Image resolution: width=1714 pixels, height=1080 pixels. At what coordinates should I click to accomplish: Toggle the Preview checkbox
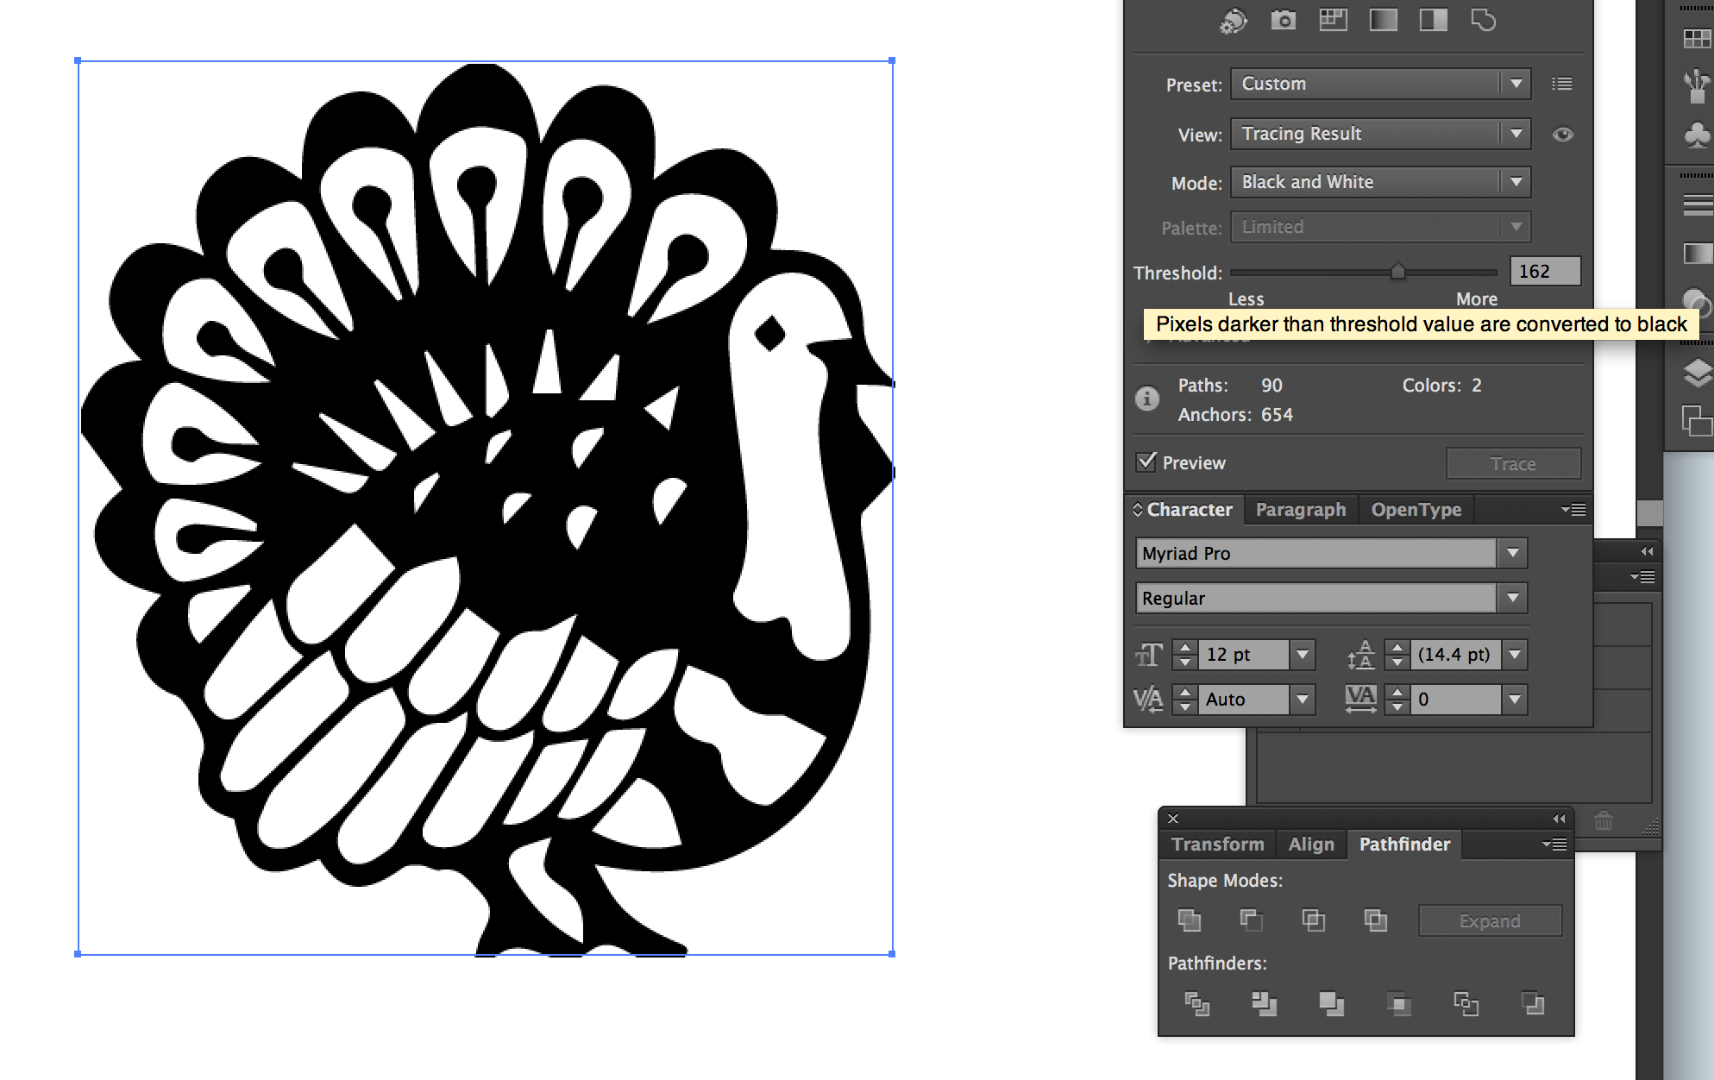tap(1147, 462)
